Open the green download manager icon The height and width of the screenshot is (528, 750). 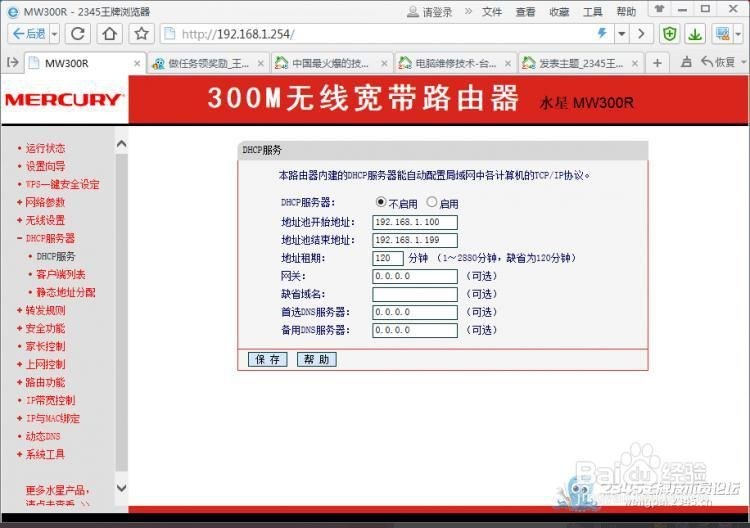point(695,34)
